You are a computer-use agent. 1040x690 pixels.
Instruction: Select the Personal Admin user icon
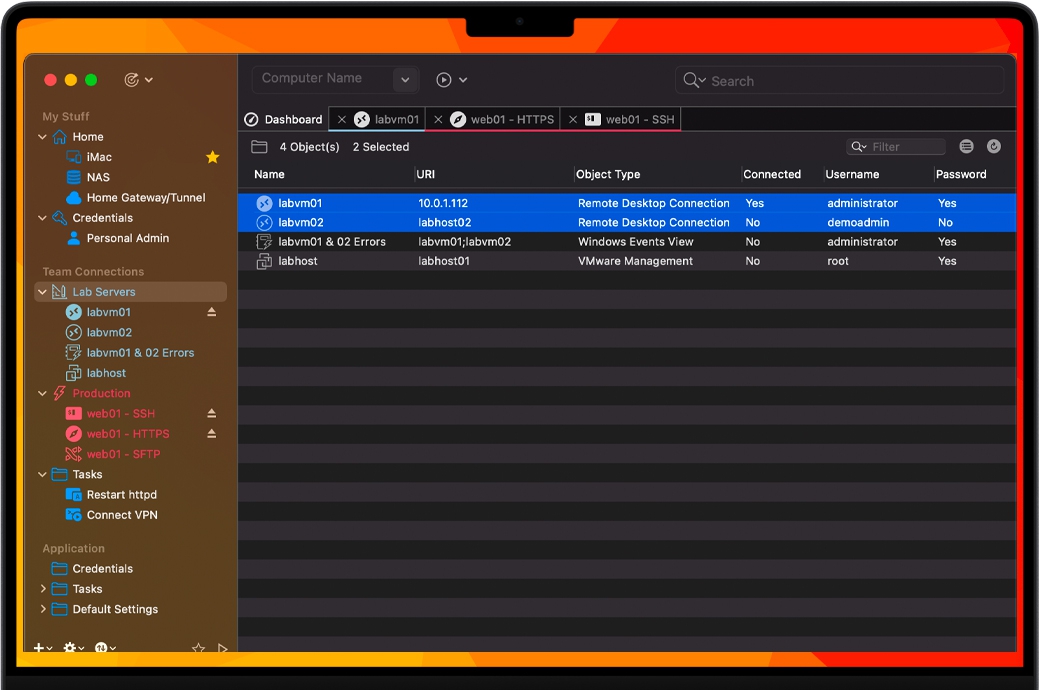(x=74, y=238)
